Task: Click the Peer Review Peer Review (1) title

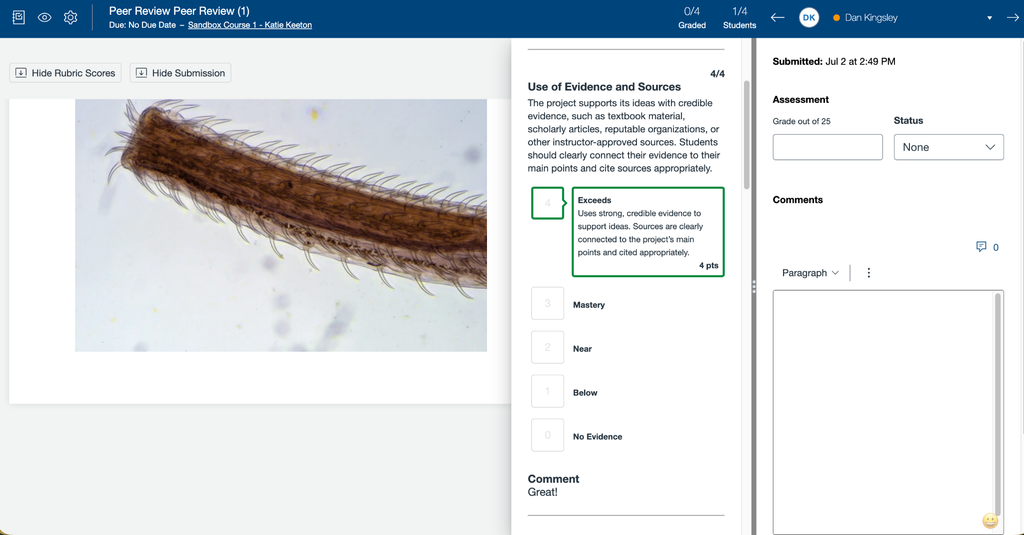Action: (x=179, y=11)
